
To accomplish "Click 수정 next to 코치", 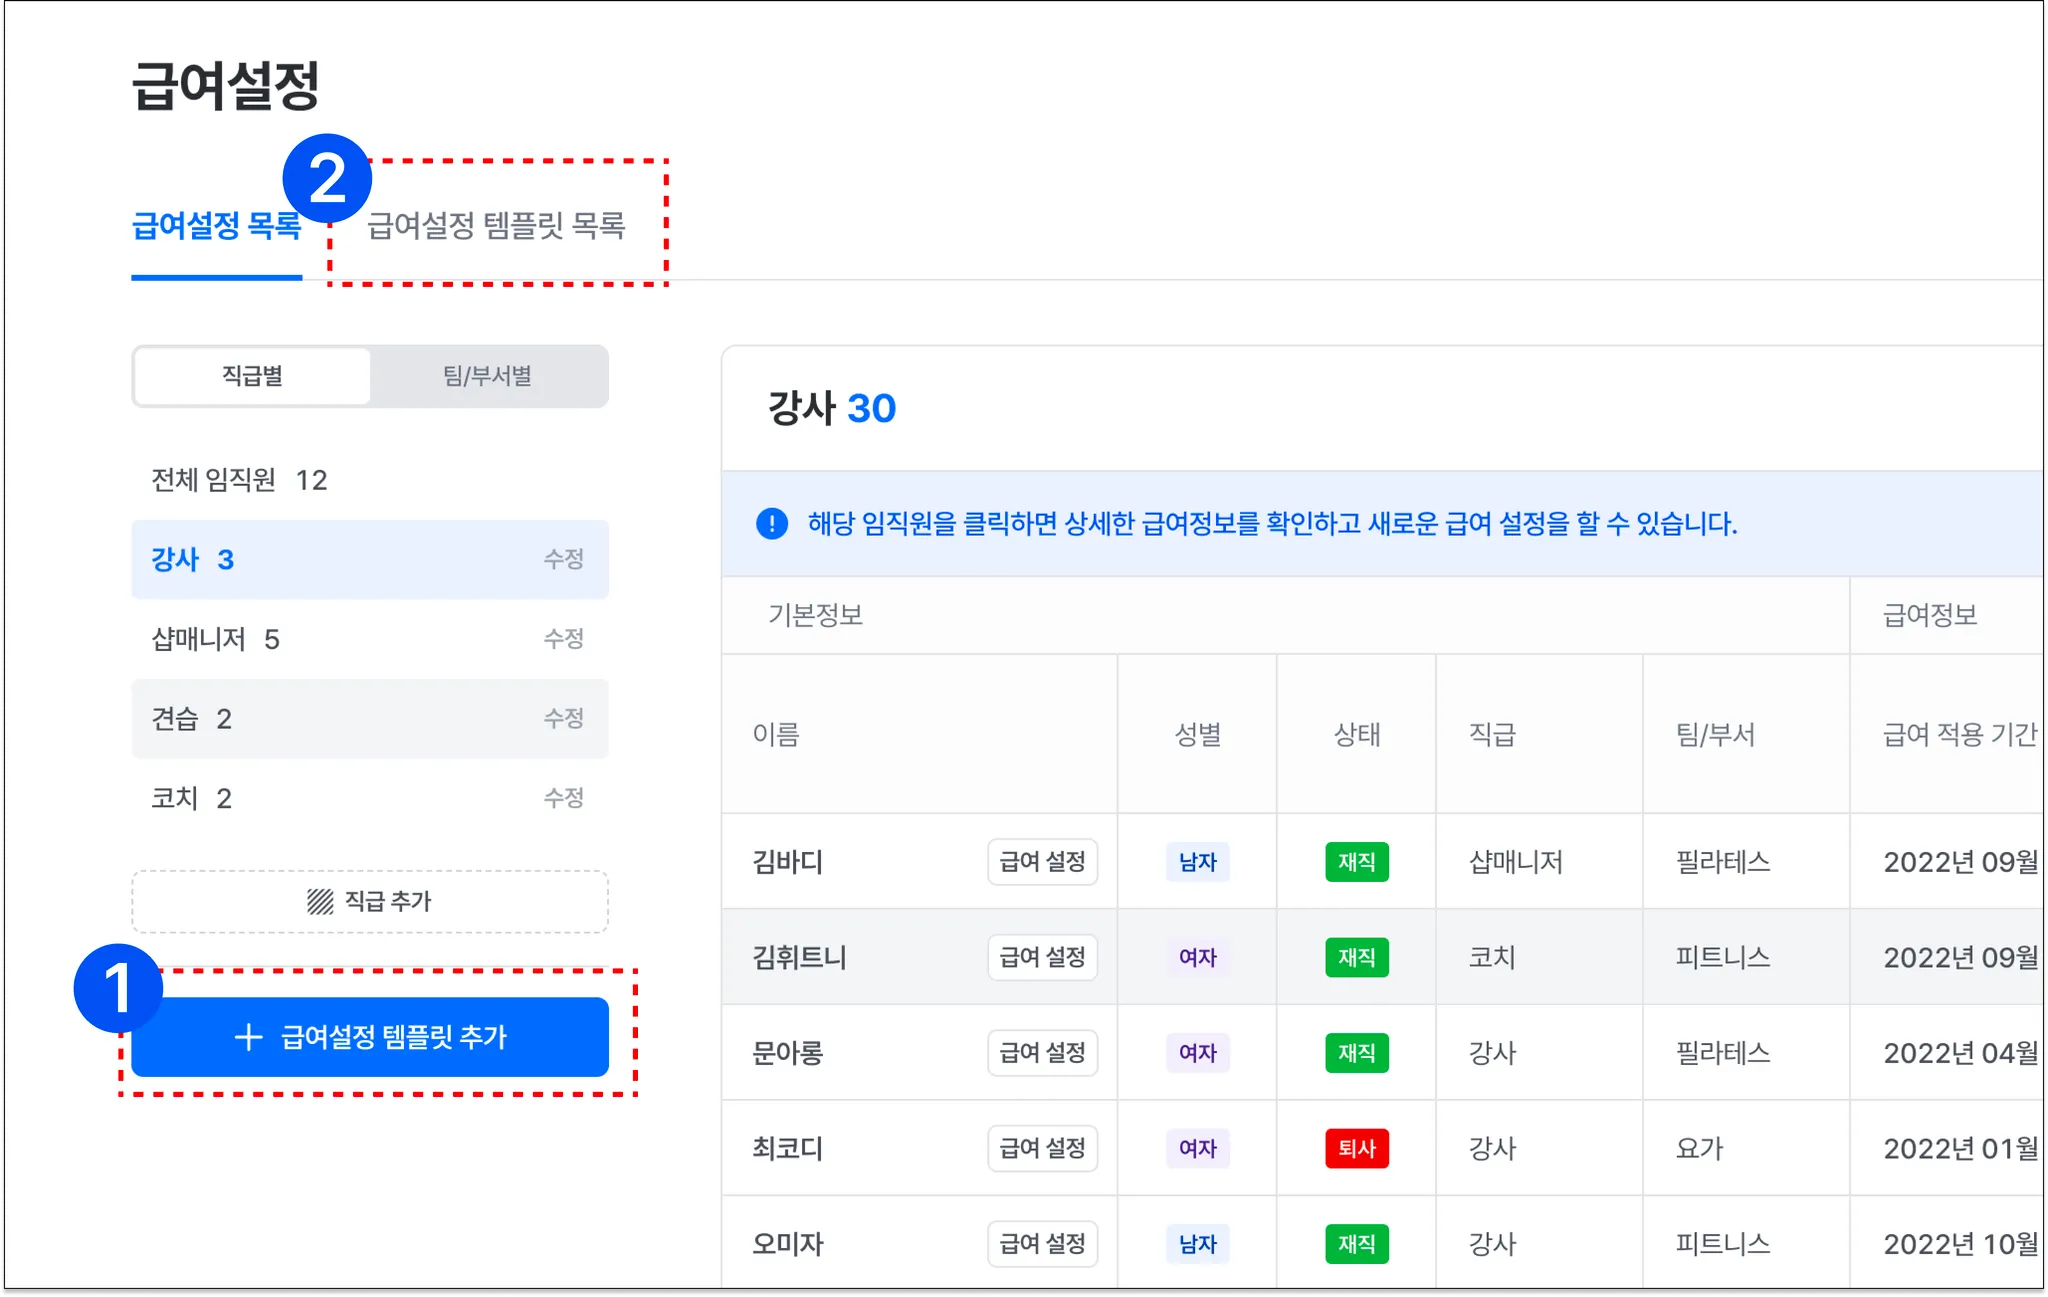I will tap(563, 798).
